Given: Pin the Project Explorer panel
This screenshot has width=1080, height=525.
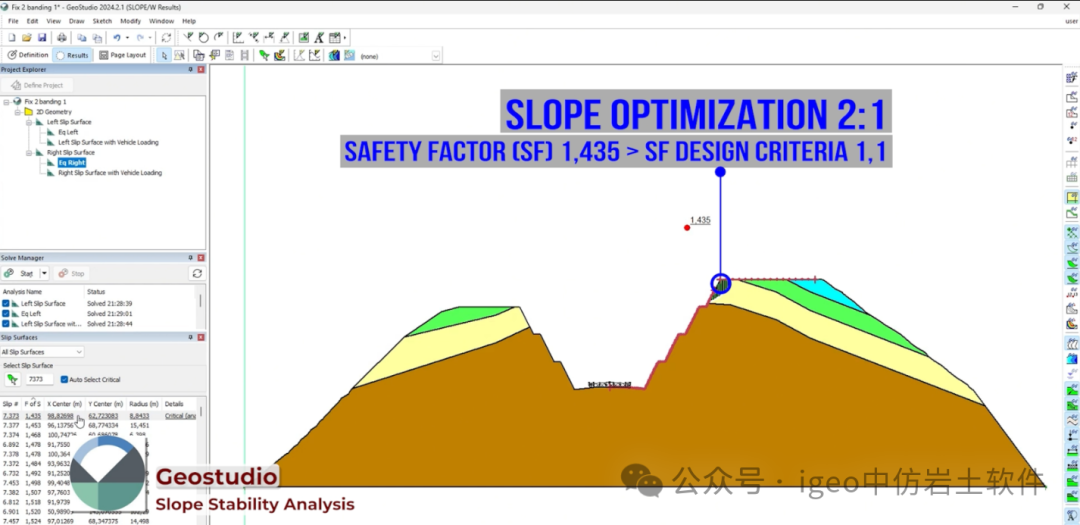Looking at the screenshot, I should pyautogui.click(x=191, y=70).
